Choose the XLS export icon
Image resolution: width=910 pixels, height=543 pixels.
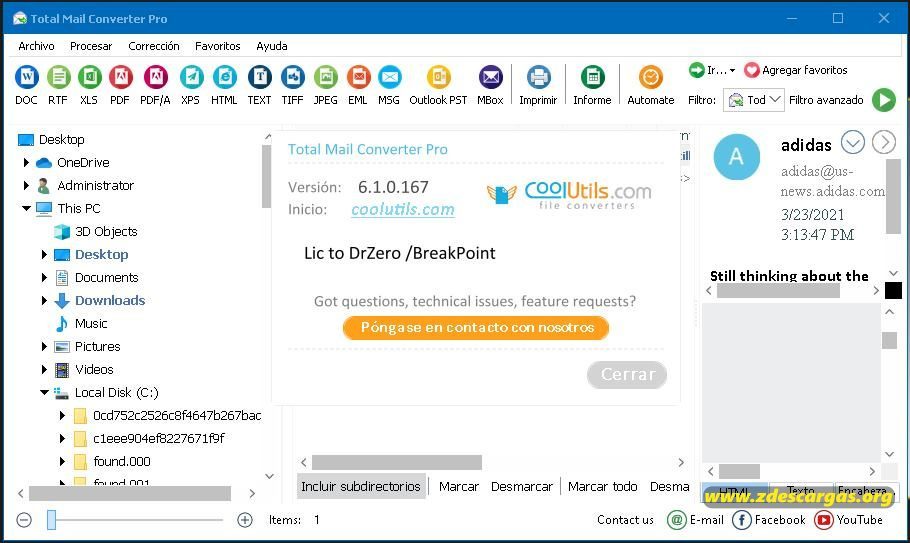89,77
